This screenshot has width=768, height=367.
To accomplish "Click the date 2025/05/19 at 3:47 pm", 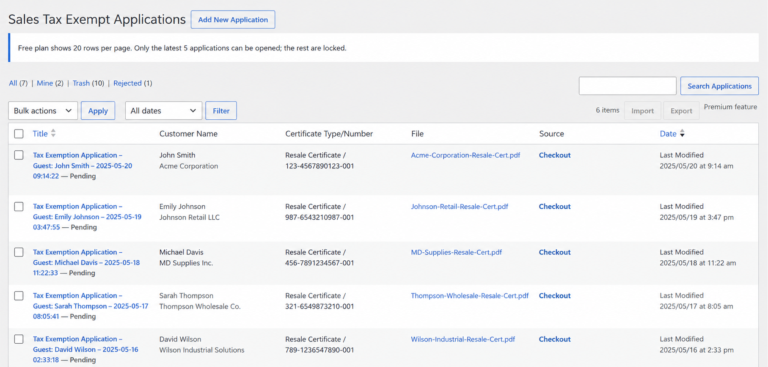I will point(696,217).
